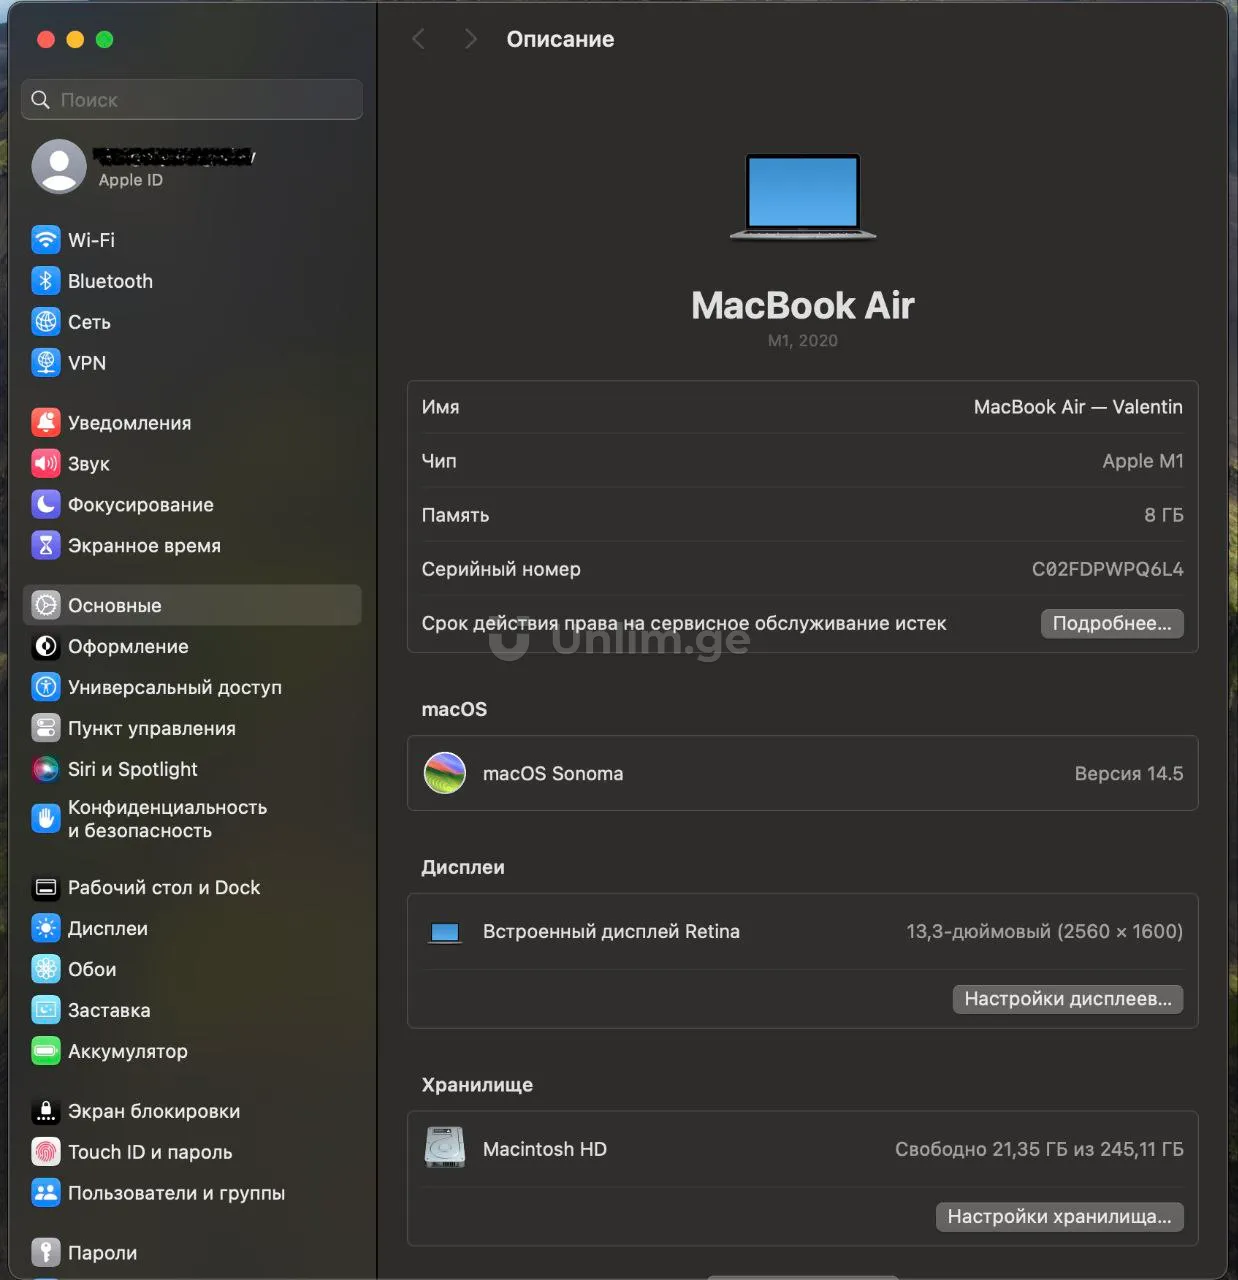The width and height of the screenshot is (1238, 1280).
Task: Click the Подробнее... button
Action: pyautogui.click(x=1112, y=623)
